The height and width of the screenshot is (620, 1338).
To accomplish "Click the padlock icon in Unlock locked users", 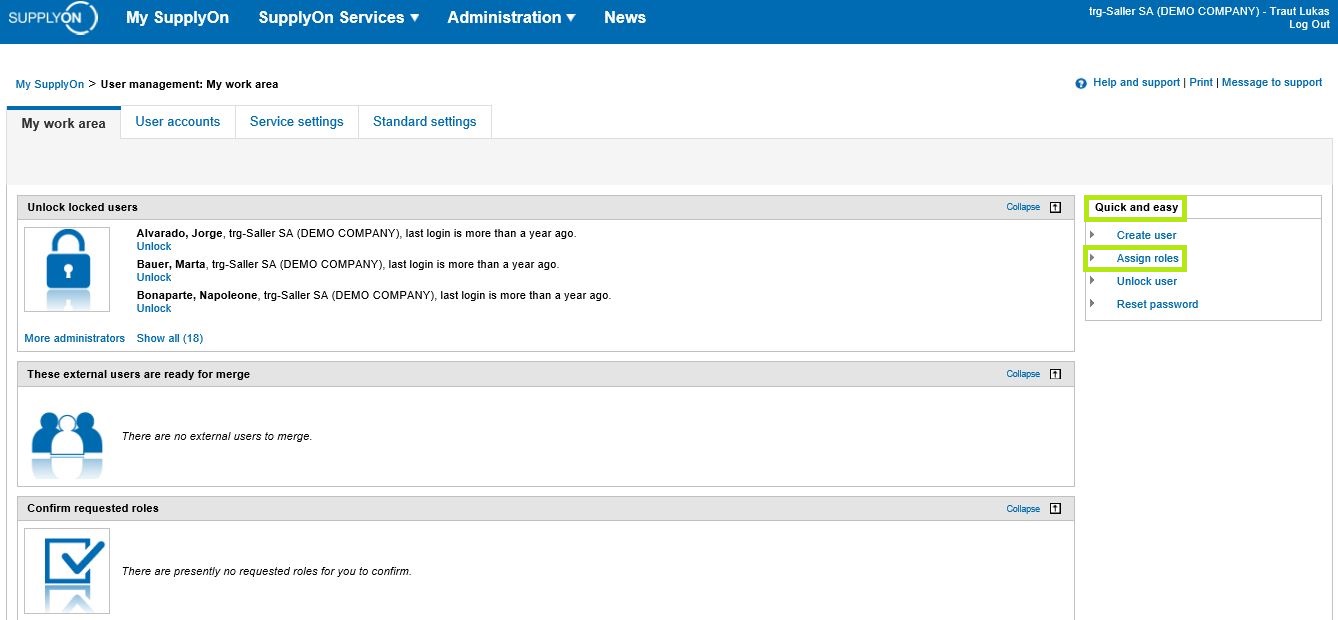I will pyautogui.click(x=67, y=269).
